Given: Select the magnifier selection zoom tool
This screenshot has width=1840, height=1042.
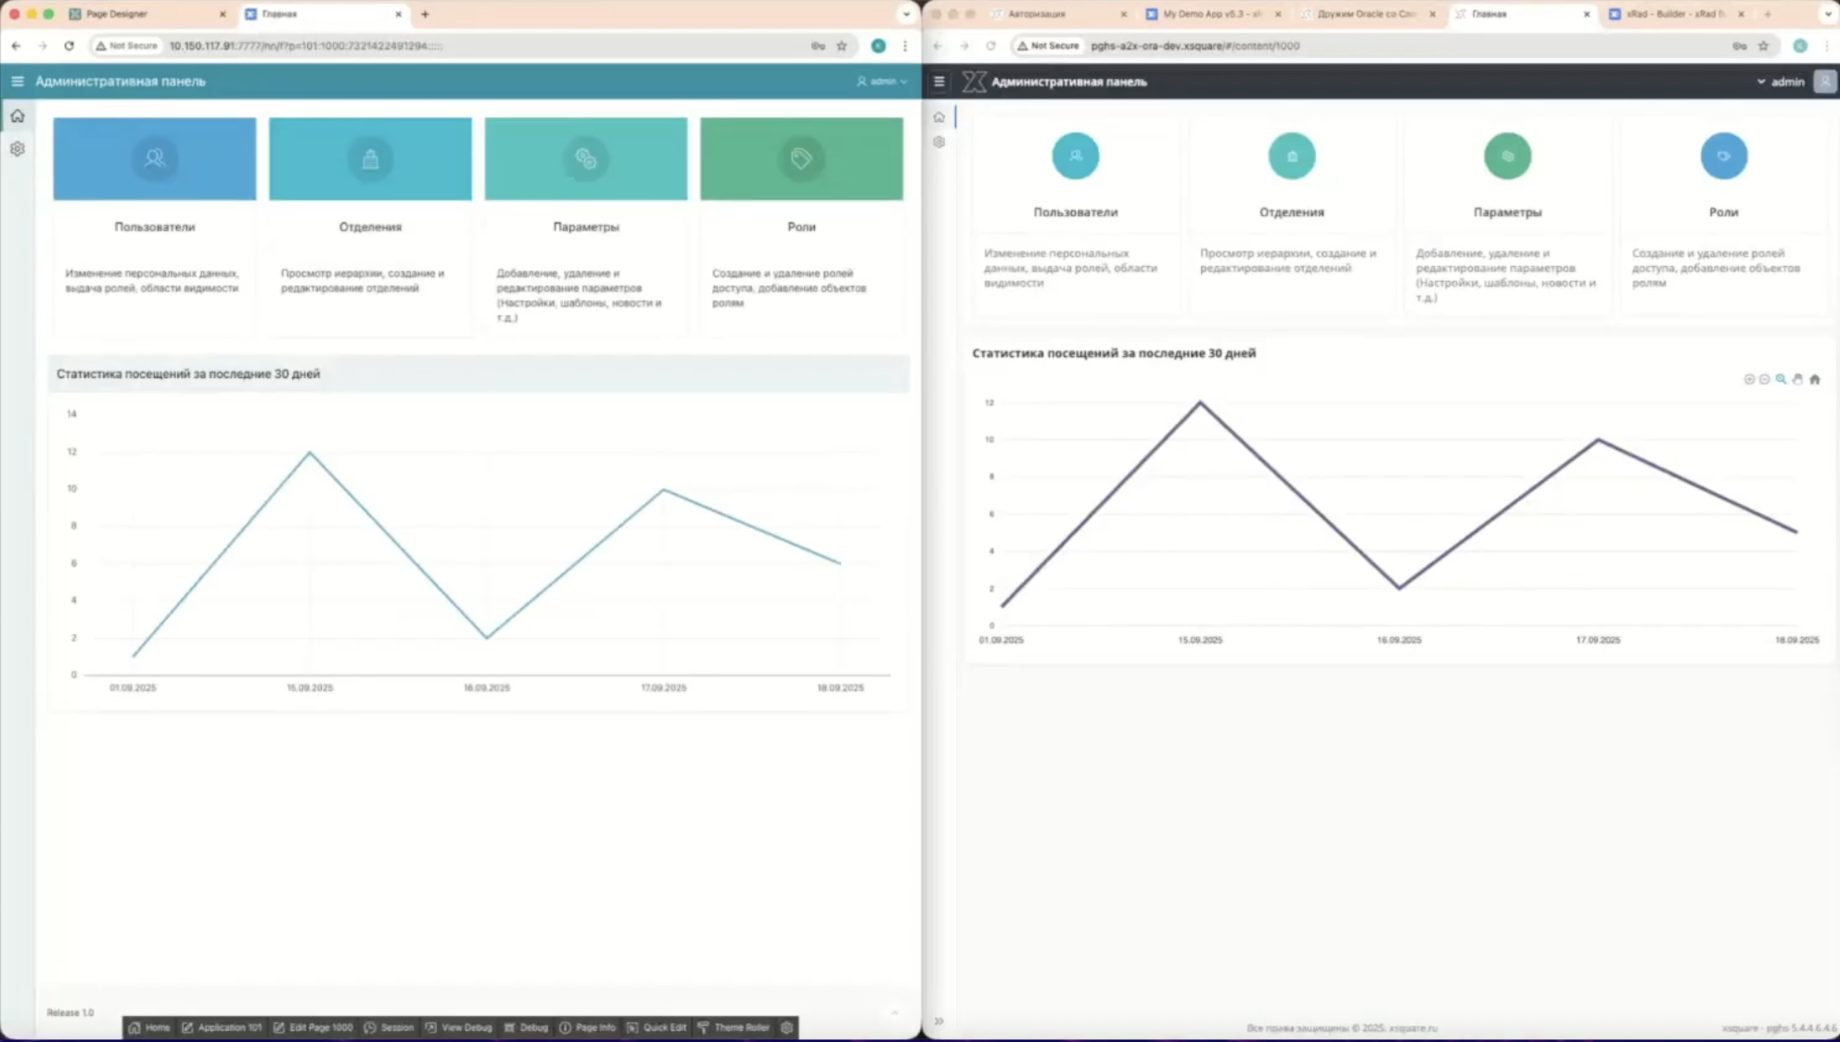Looking at the screenshot, I should point(1781,379).
